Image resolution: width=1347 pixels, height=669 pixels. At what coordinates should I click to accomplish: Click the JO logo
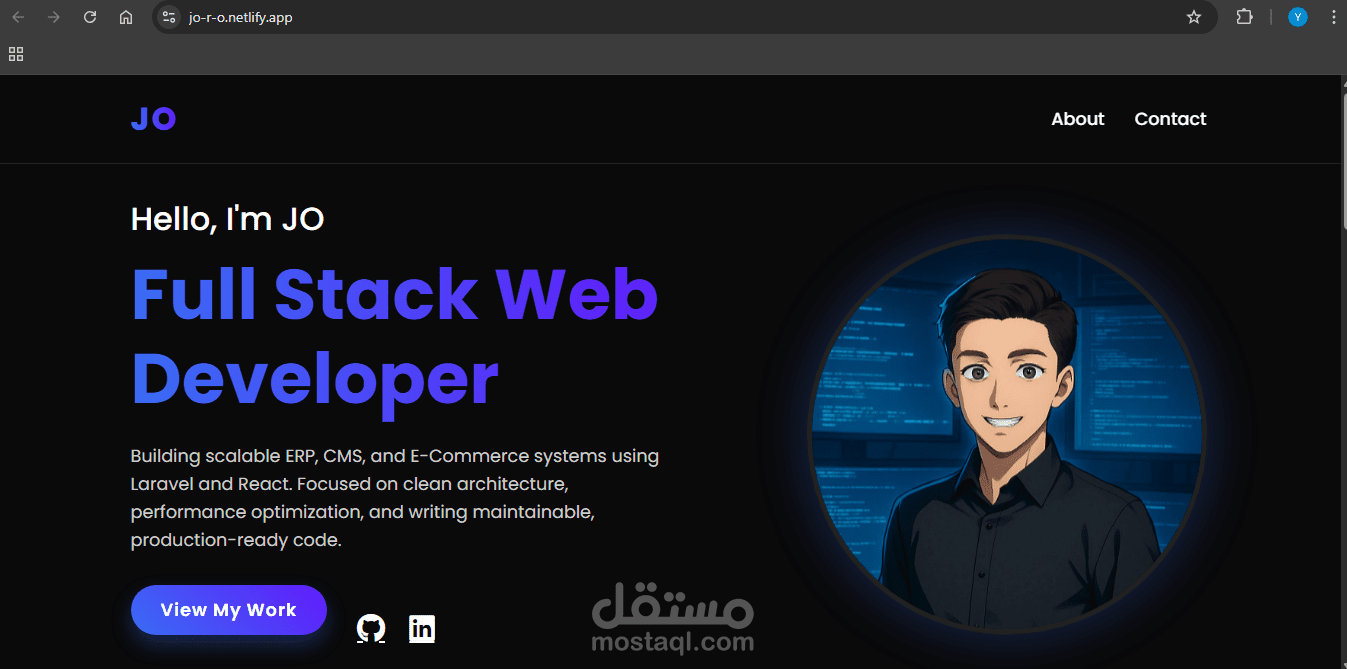[x=153, y=118]
